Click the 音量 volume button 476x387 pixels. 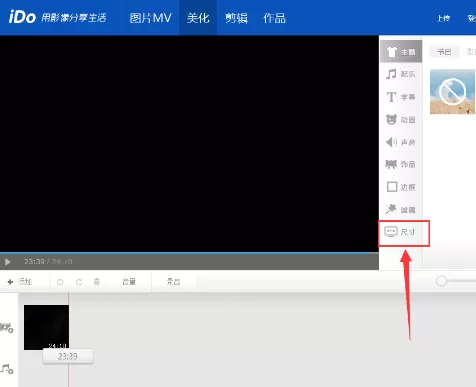tap(129, 282)
